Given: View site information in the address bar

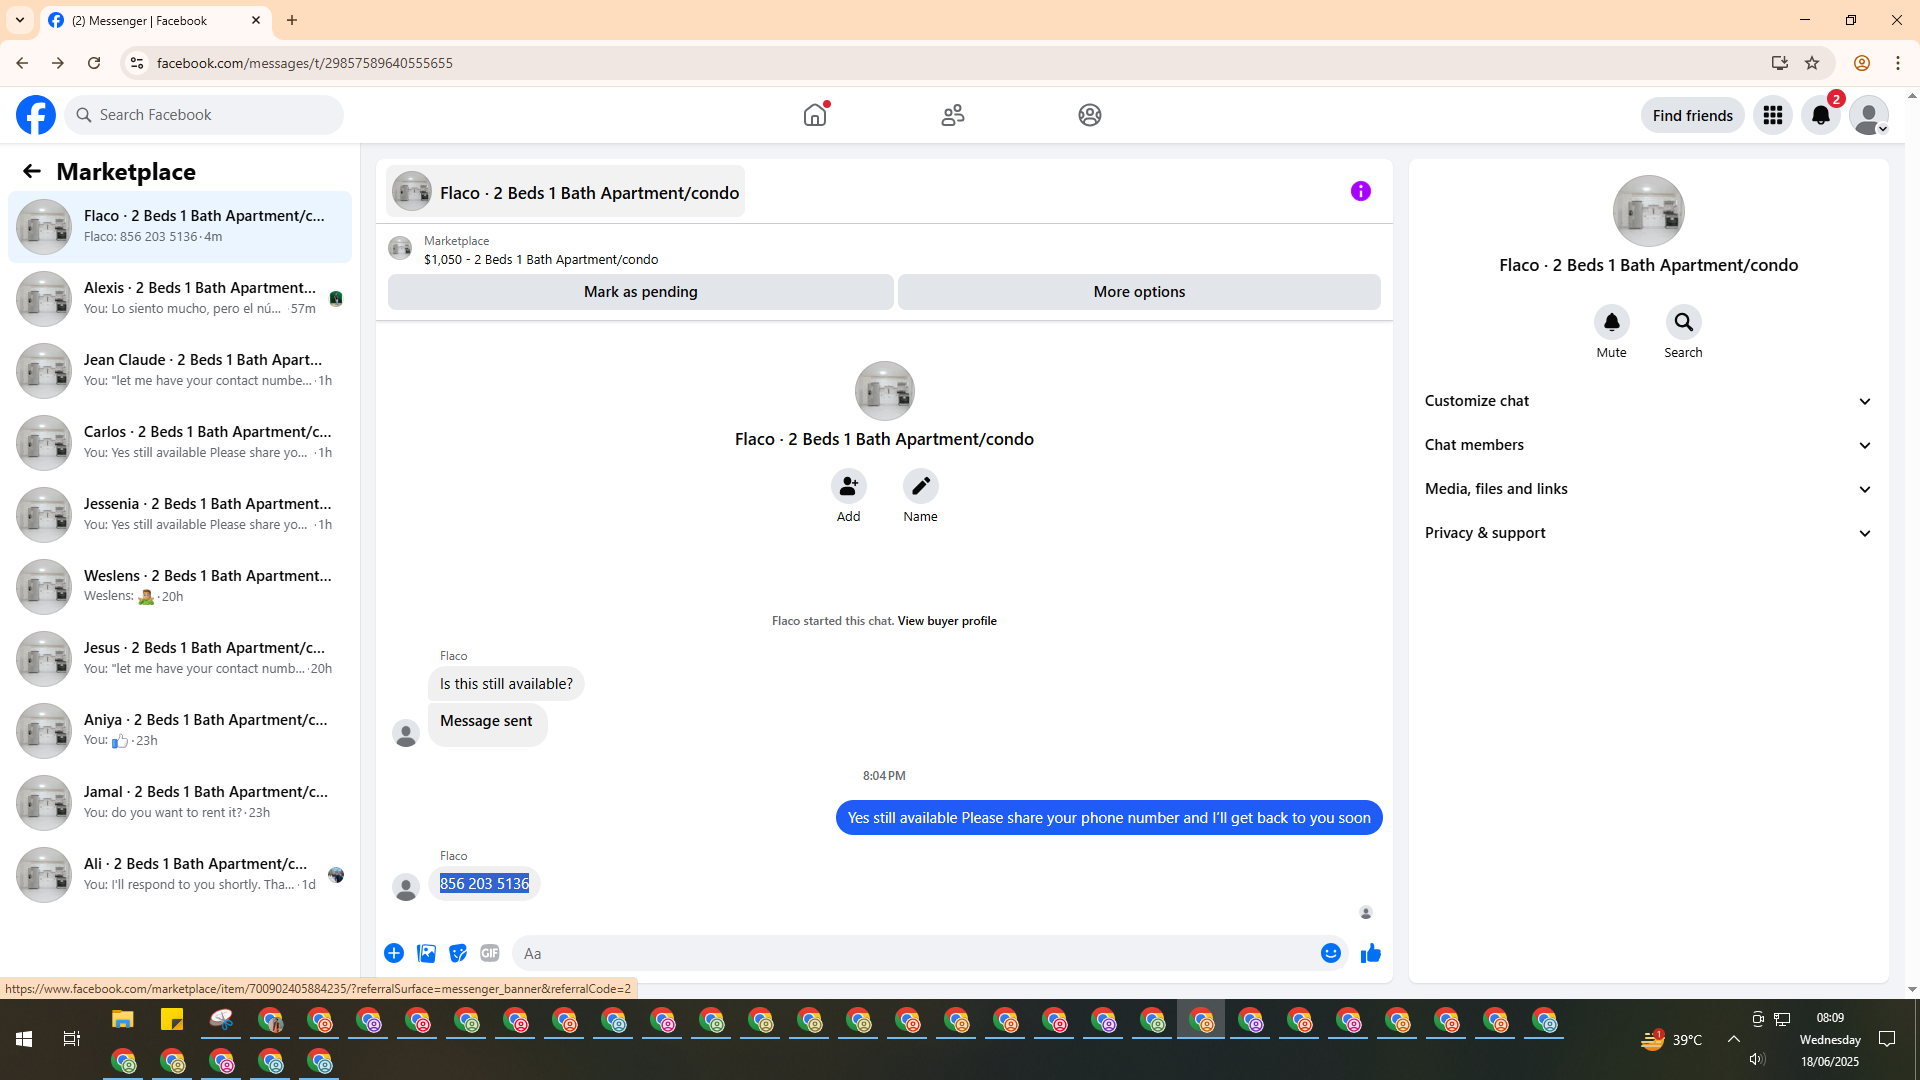Looking at the screenshot, I should [x=137, y=63].
